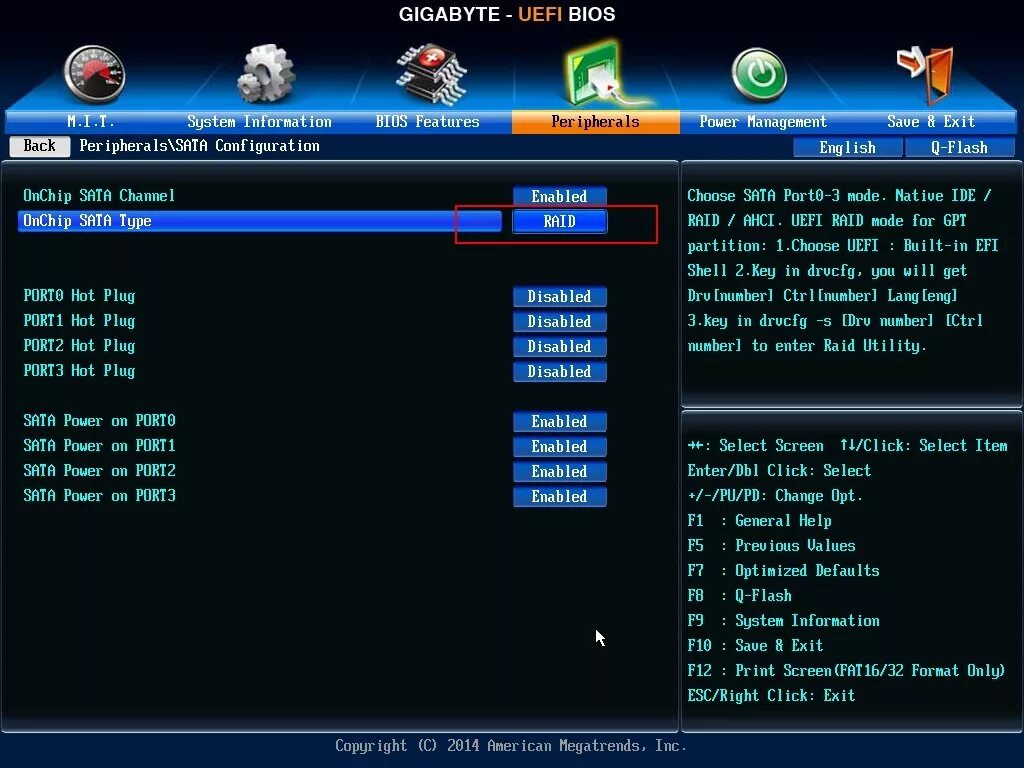
Task: Change OnChip SATA Type RAID value
Action: (560, 221)
